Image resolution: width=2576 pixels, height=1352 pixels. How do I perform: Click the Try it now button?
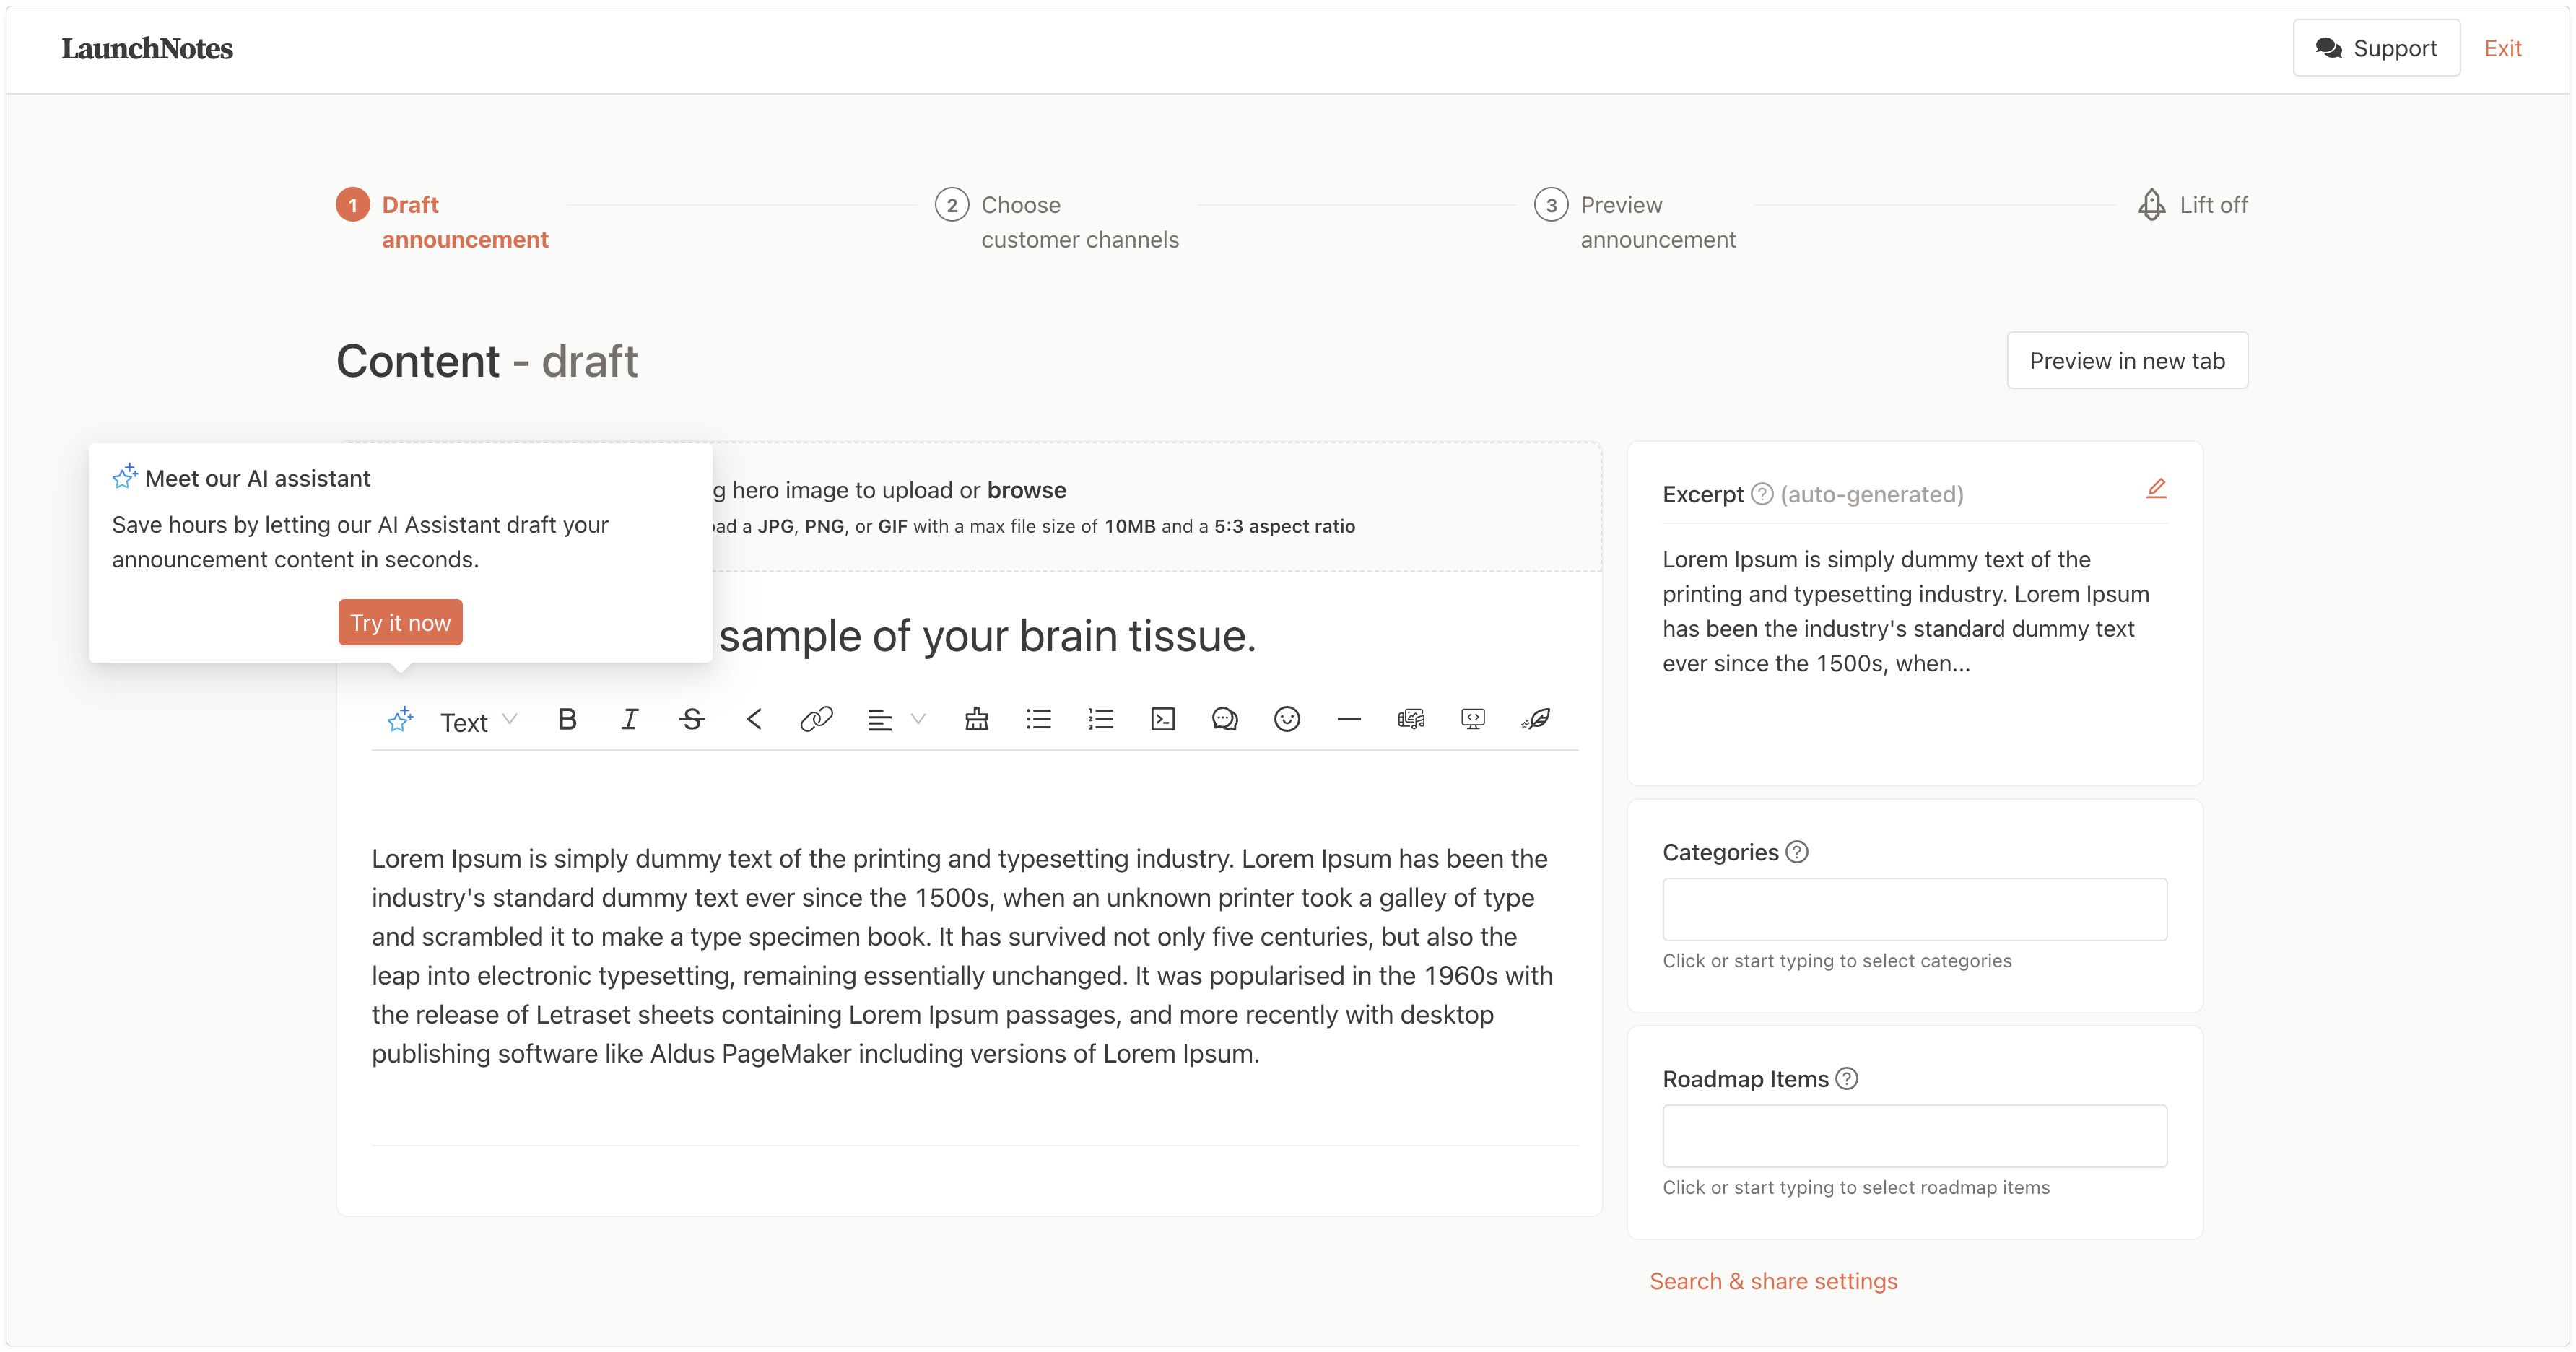[400, 622]
